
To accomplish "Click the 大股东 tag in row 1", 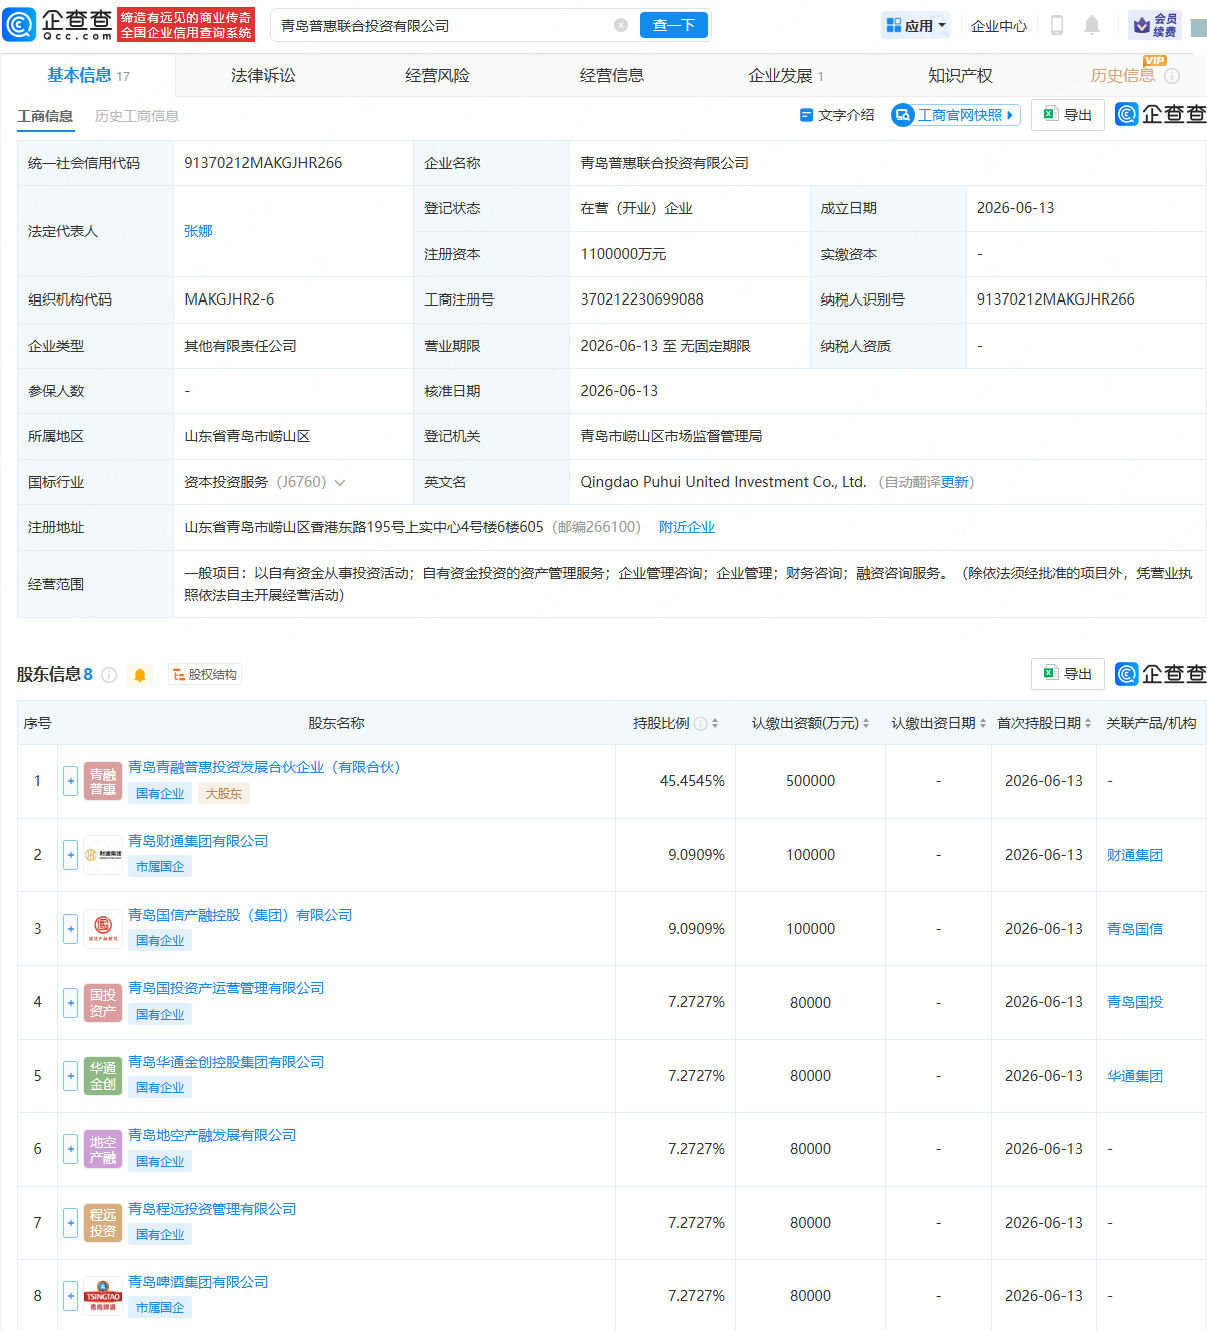I will coord(223,794).
